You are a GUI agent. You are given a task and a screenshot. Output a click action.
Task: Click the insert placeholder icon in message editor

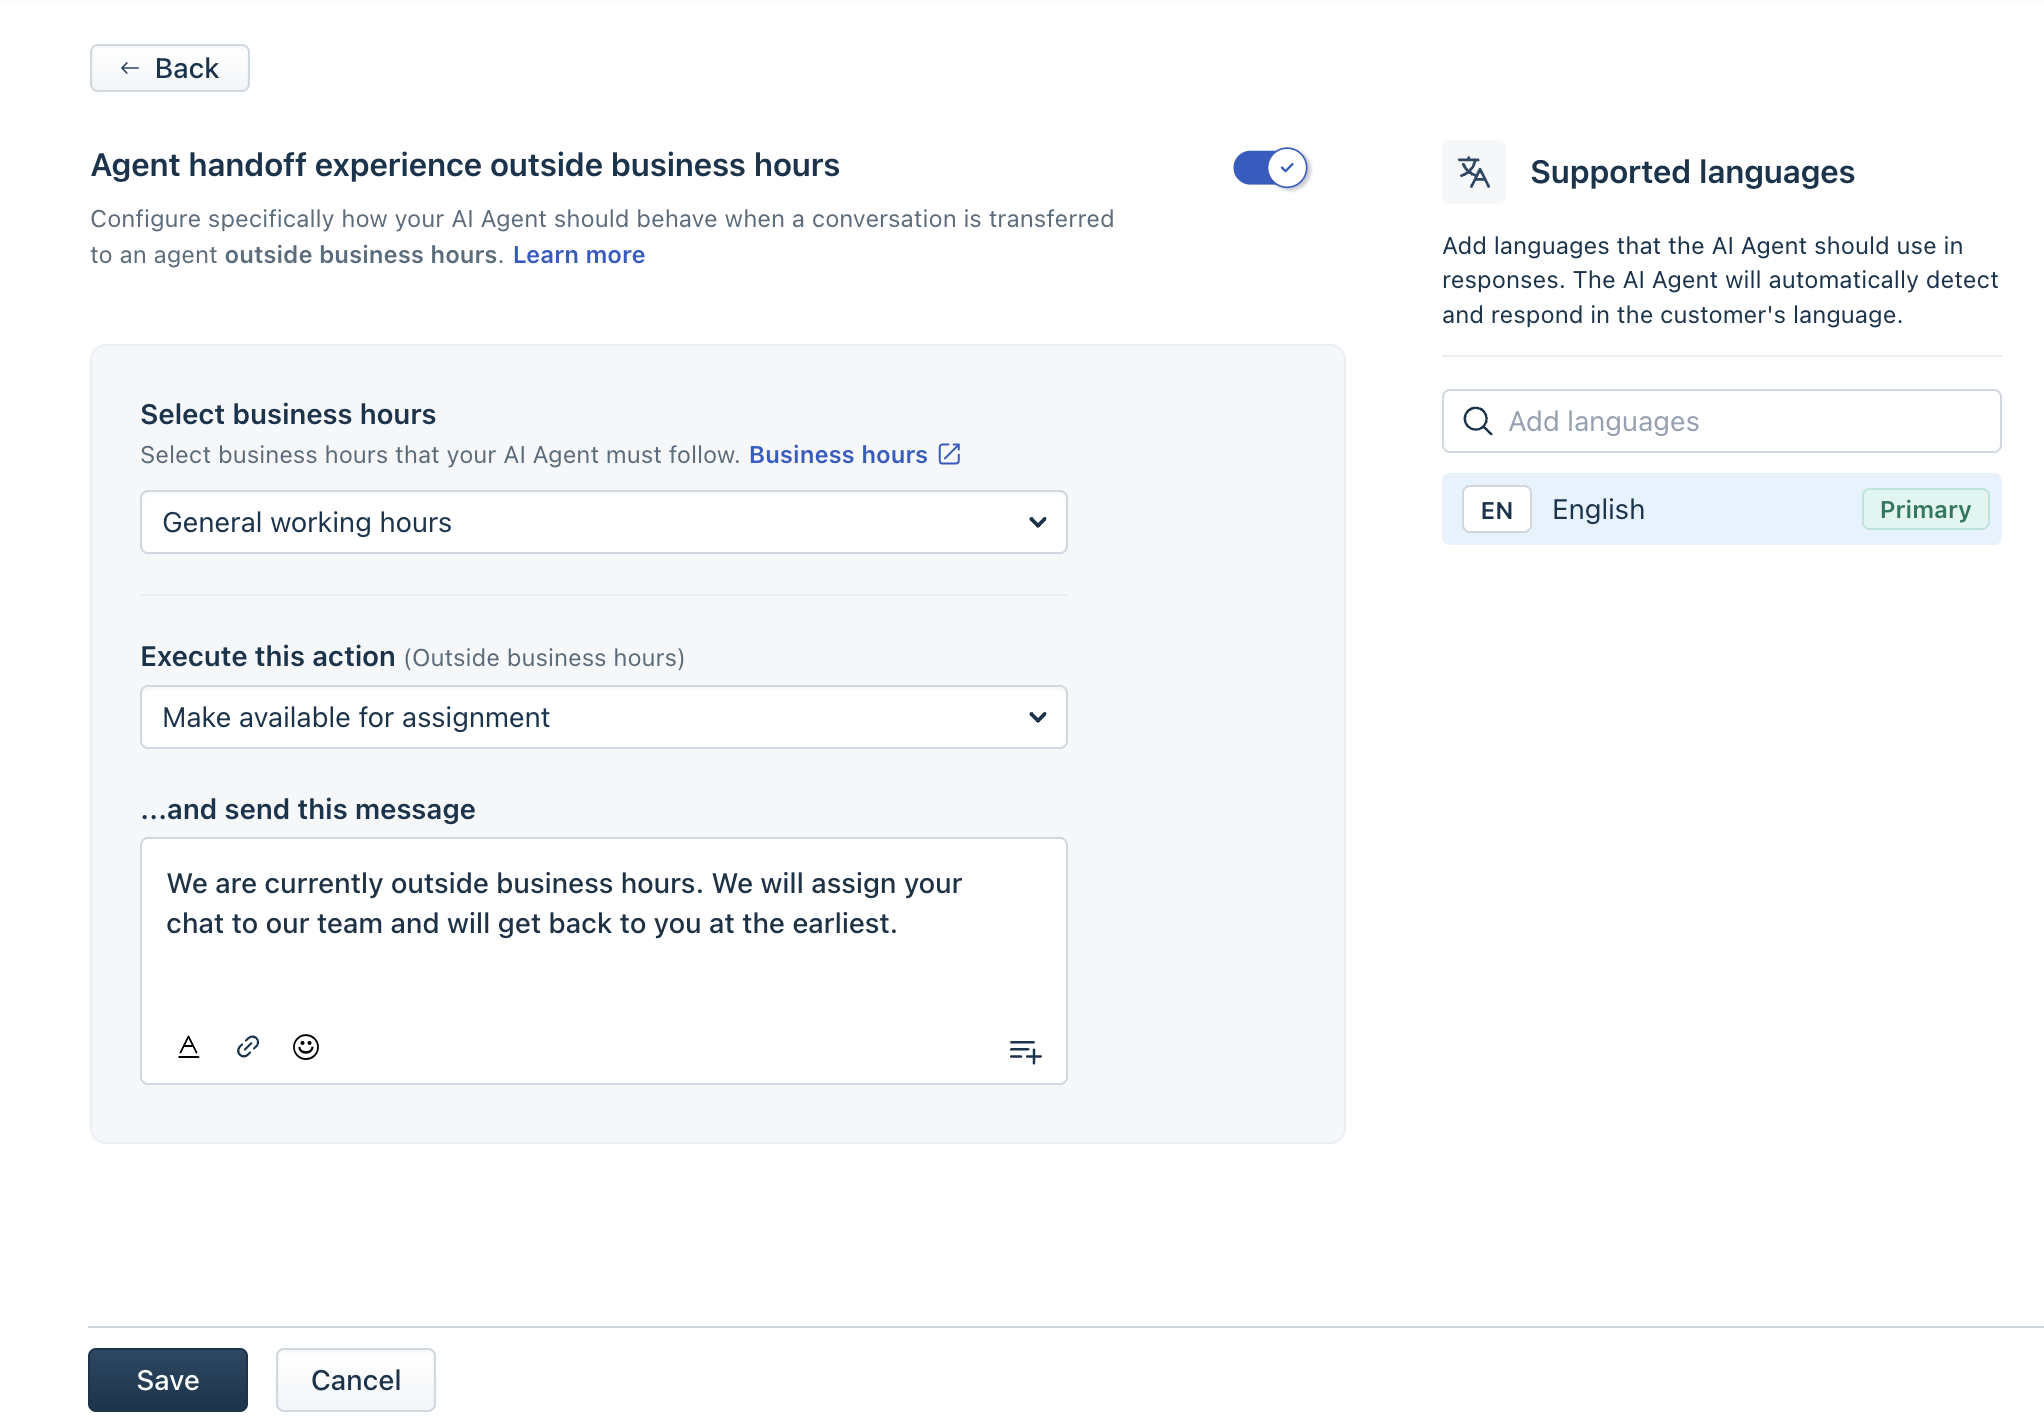point(1025,1051)
